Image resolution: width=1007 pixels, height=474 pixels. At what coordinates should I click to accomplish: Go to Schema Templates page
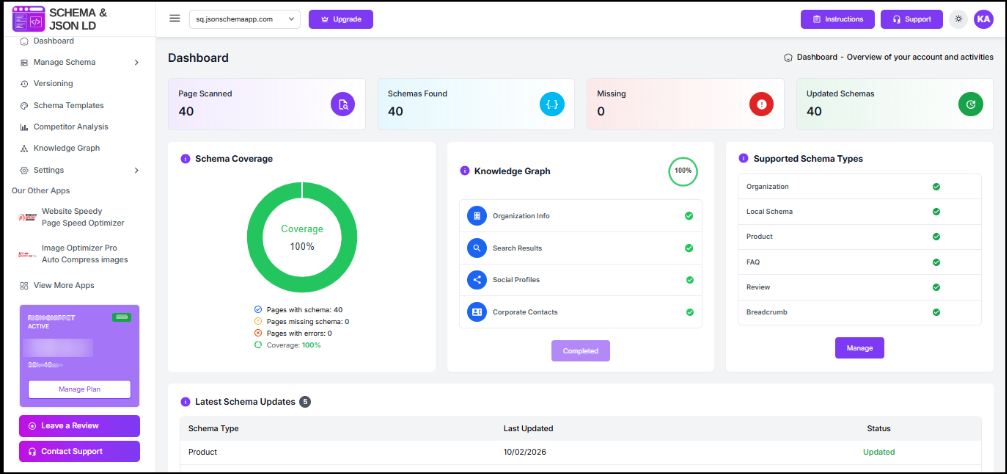pos(68,105)
